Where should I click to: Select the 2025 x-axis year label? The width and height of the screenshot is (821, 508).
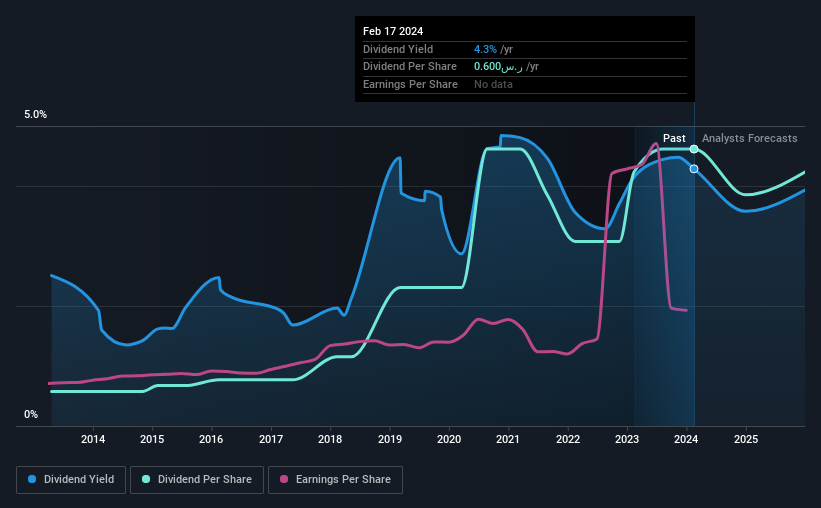click(746, 439)
